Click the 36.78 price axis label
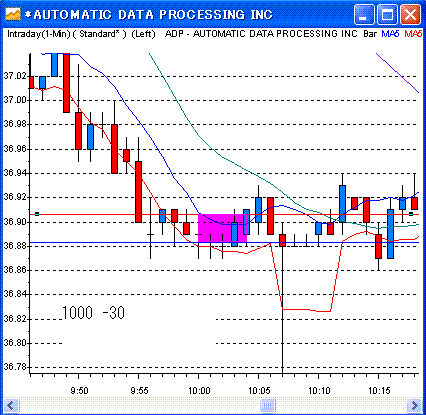 point(14,367)
